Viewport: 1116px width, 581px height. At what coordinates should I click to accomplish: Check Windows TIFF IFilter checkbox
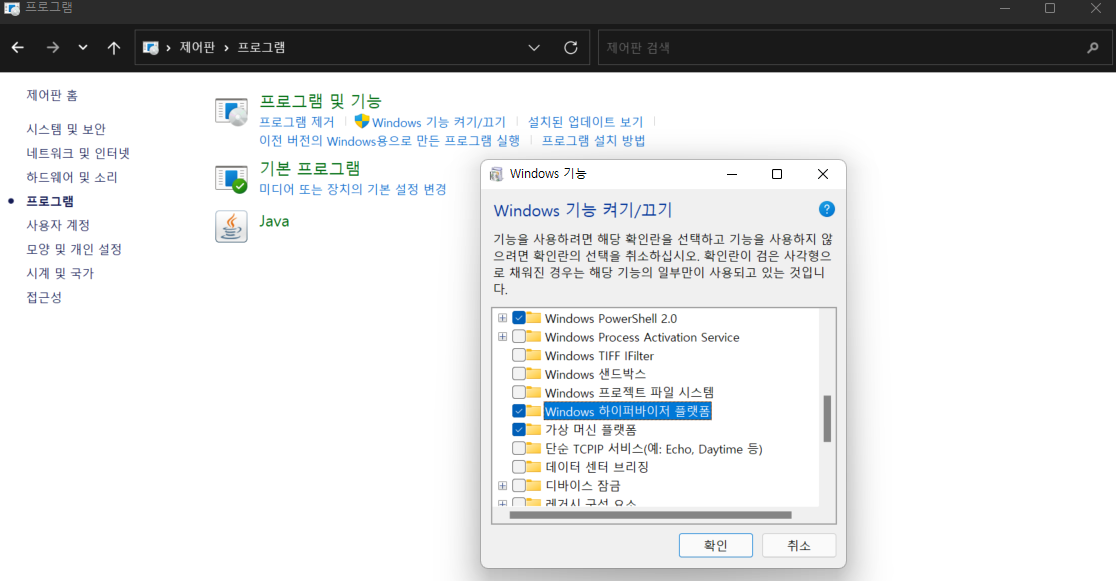[519, 355]
